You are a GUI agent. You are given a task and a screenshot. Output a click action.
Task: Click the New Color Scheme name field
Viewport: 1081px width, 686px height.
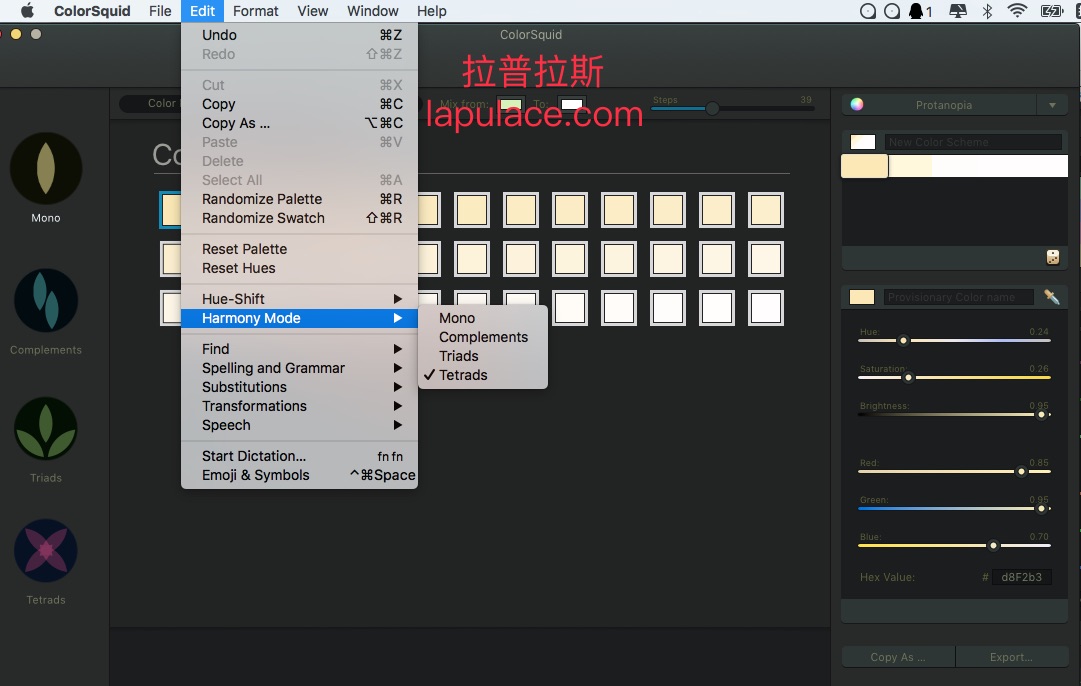coord(973,142)
